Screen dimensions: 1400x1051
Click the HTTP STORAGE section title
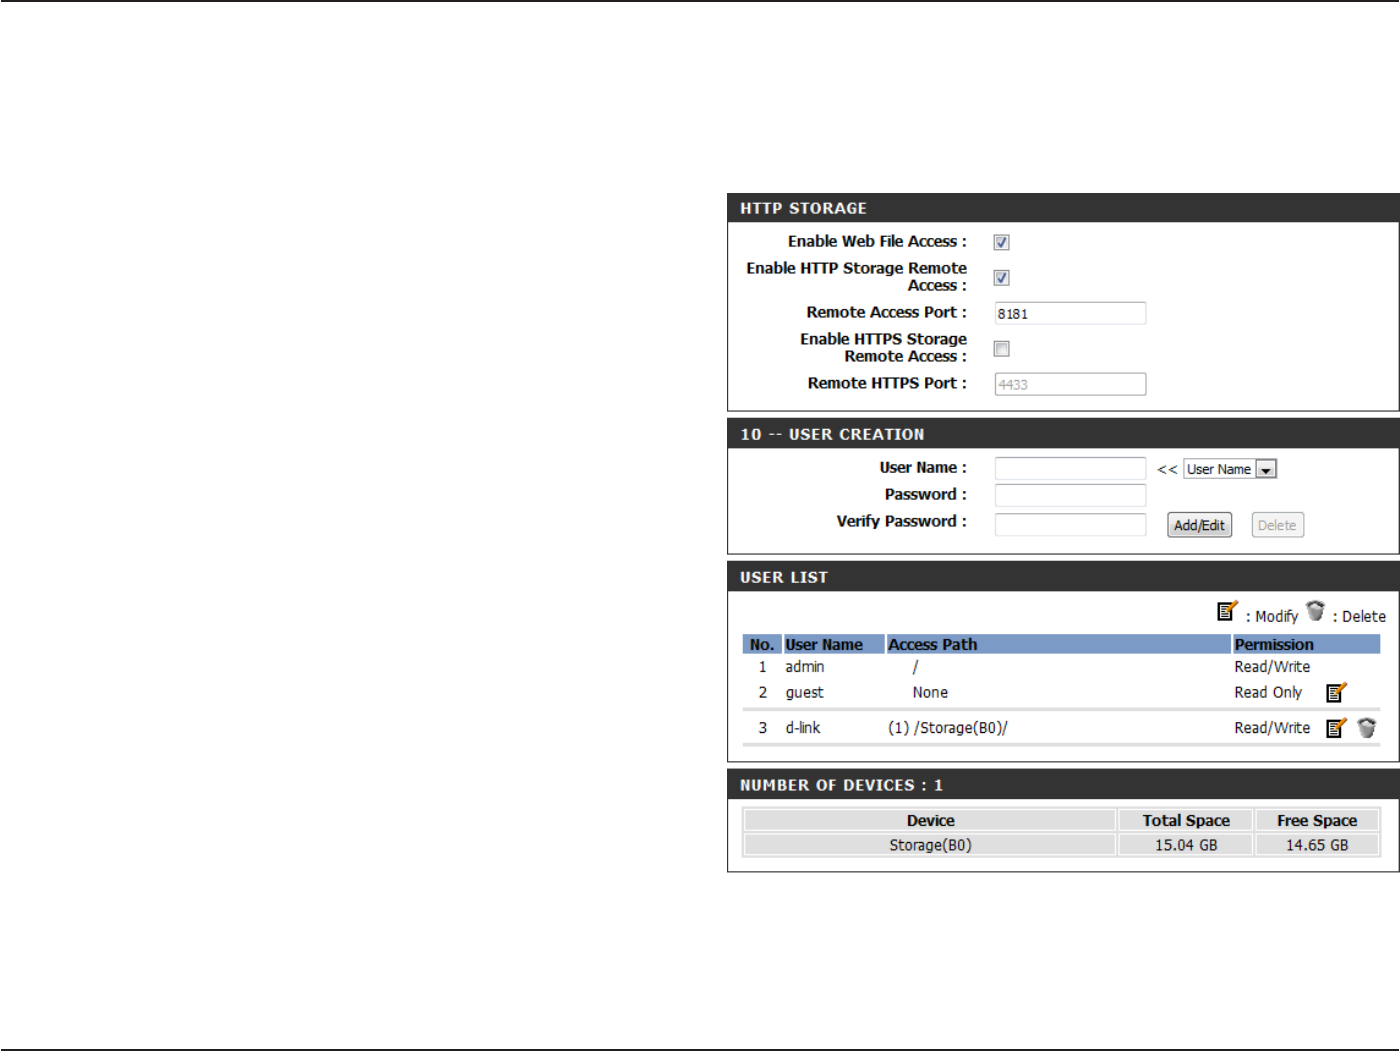[803, 208]
